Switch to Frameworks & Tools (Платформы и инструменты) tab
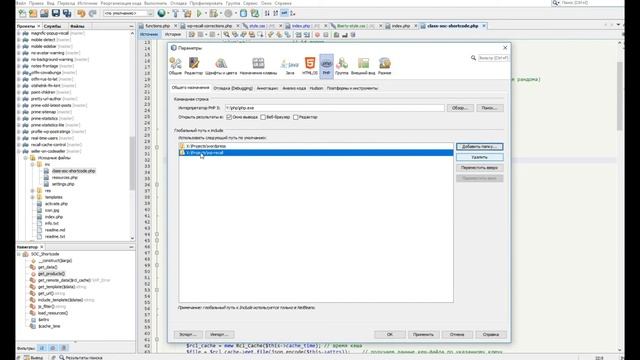The height and width of the screenshot is (360, 640). [x=352, y=88]
